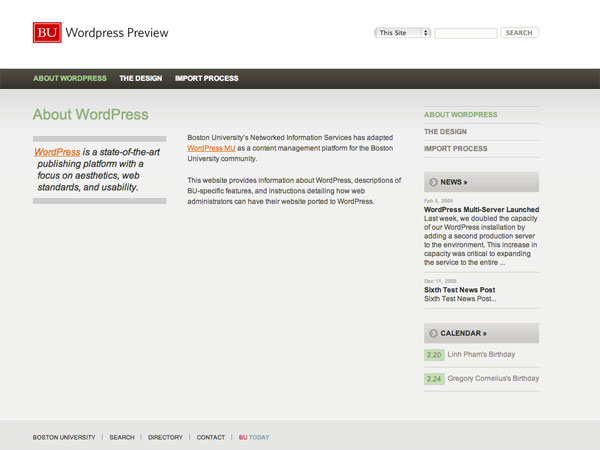Click the 2.20 calendar date badge
This screenshot has width=600, height=450.
click(x=434, y=355)
